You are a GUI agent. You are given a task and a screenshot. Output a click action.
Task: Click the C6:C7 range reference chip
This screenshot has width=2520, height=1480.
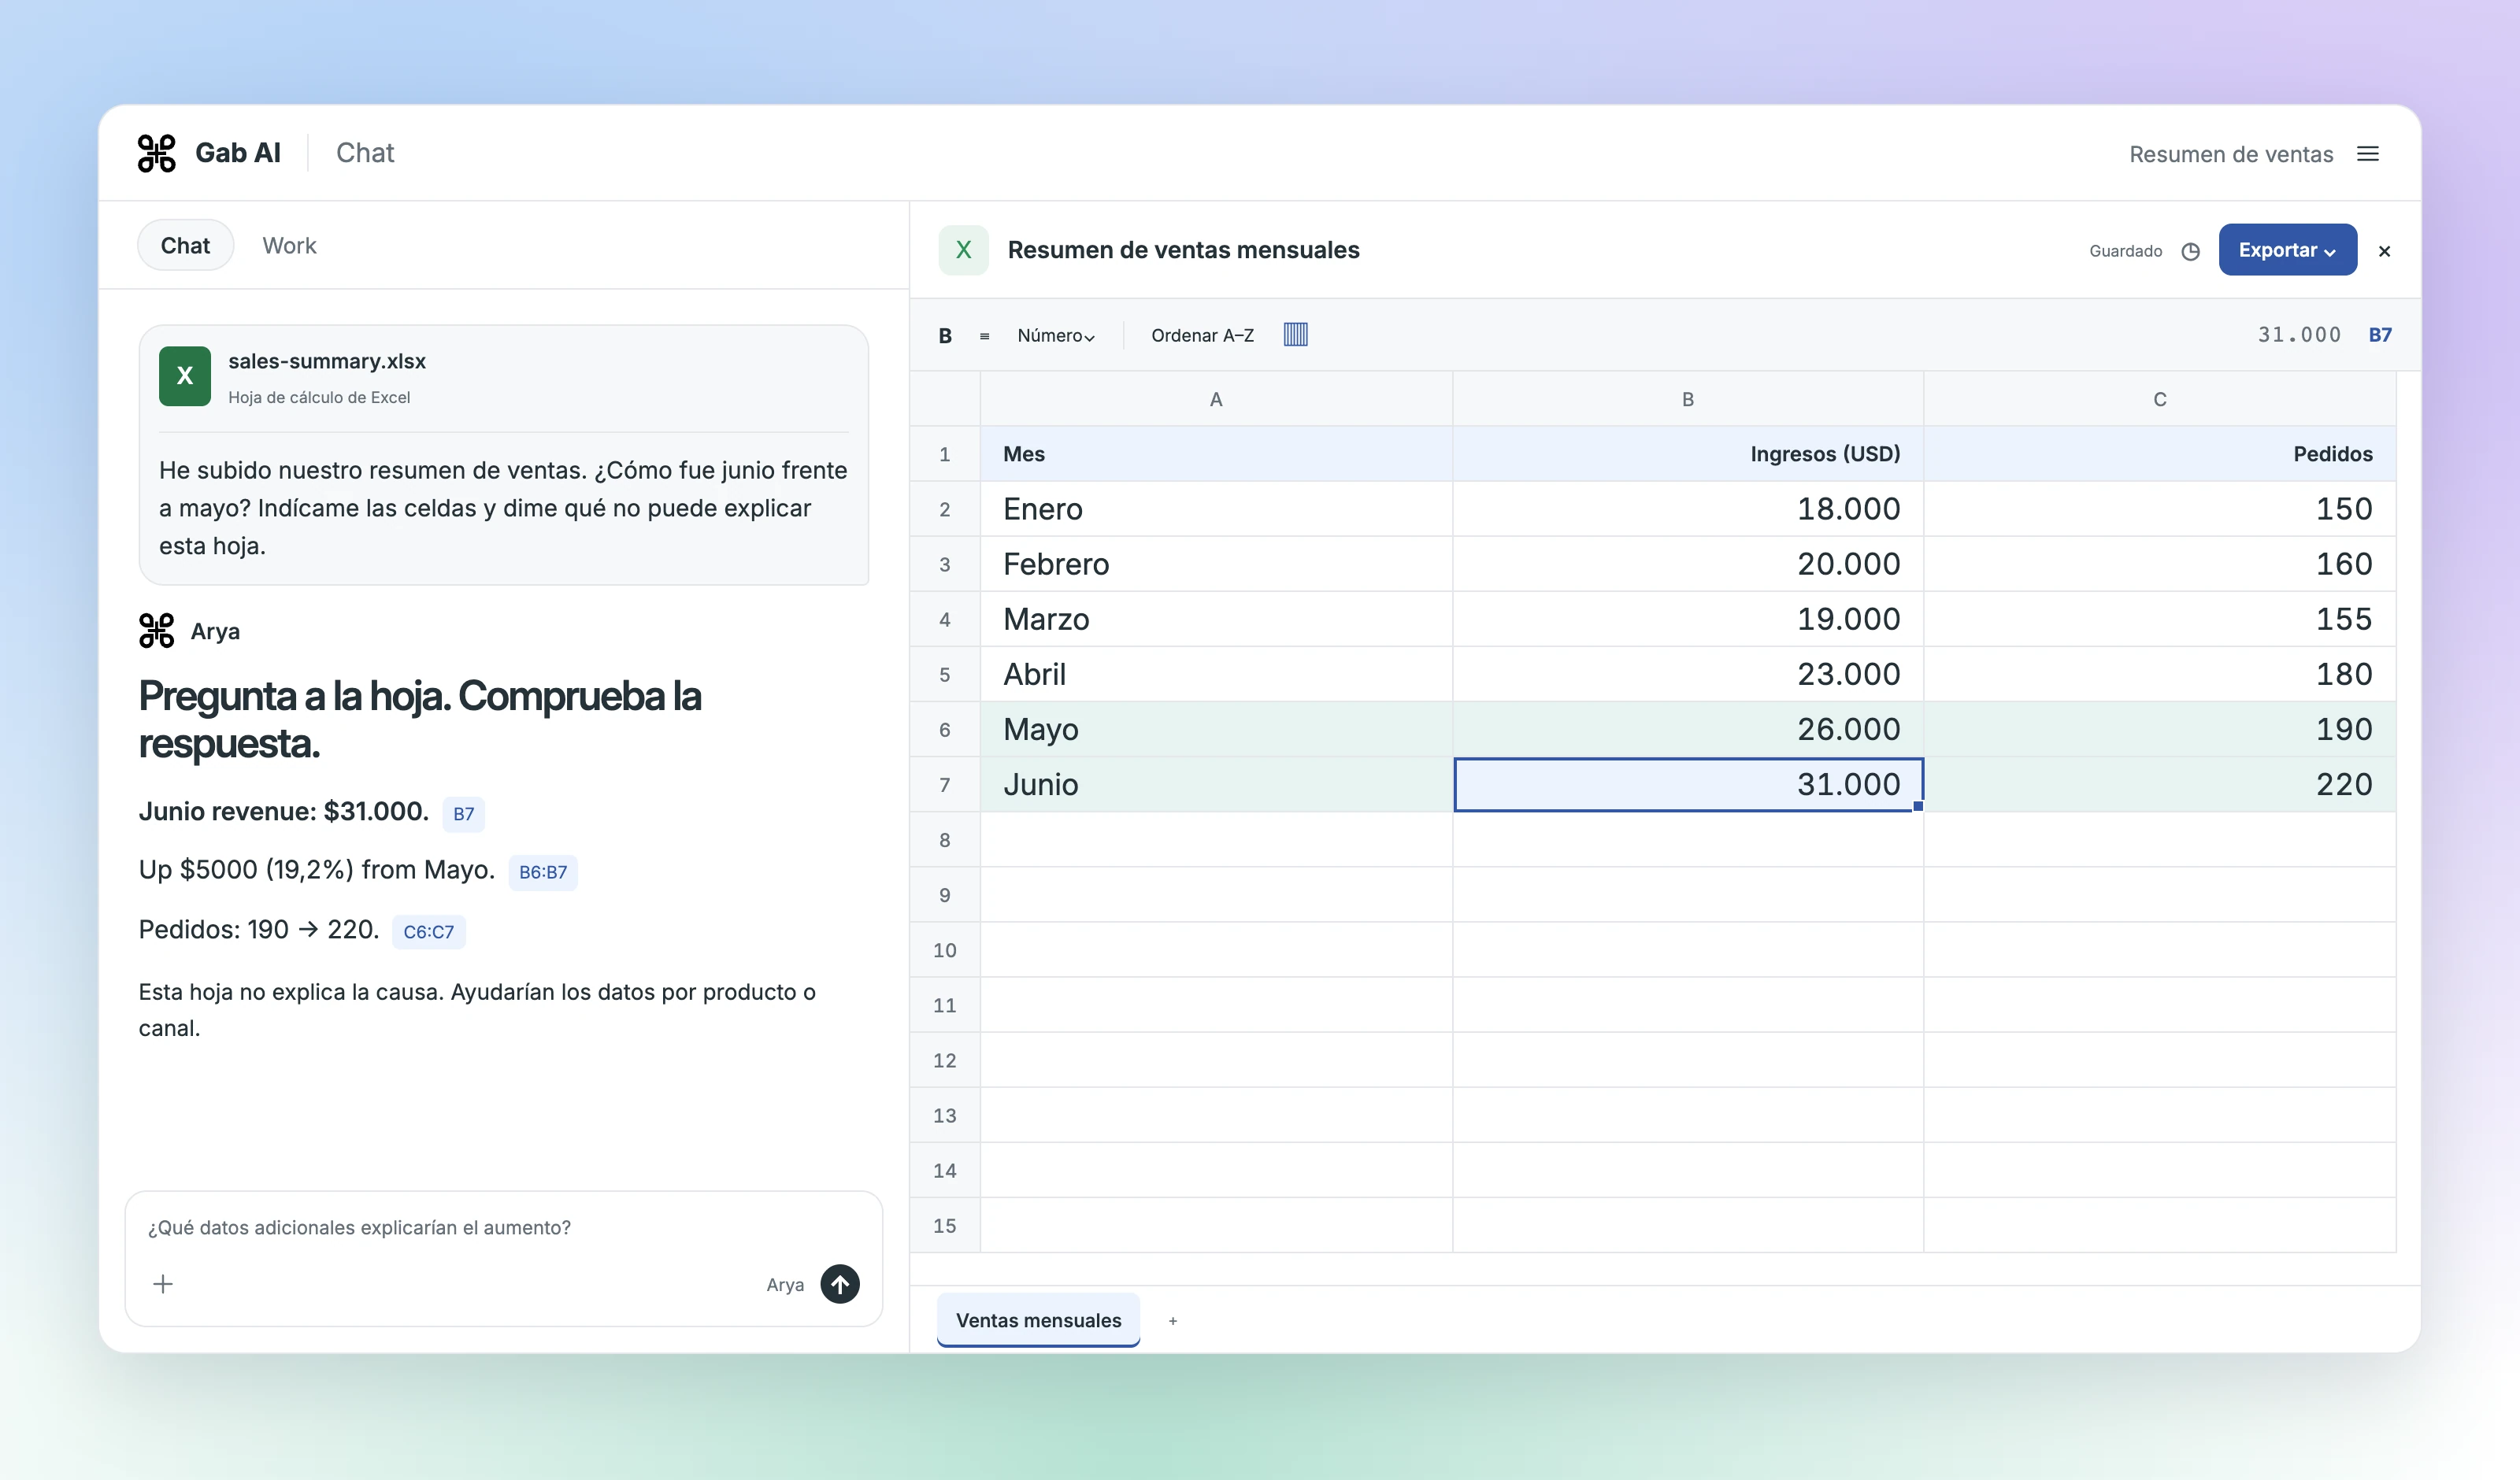[428, 932]
